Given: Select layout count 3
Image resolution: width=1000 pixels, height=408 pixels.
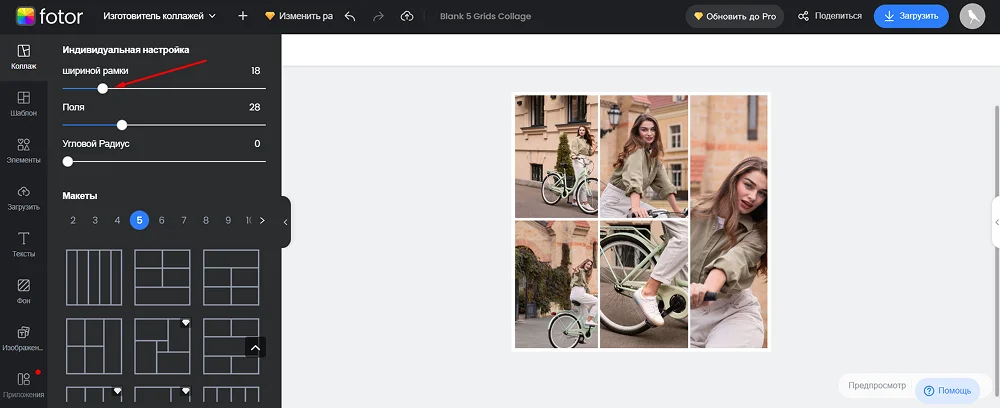Looking at the screenshot, I should click(95, 220).
